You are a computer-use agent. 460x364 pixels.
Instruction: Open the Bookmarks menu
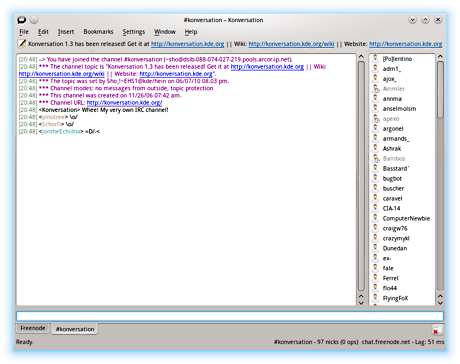tap(98, 32)
